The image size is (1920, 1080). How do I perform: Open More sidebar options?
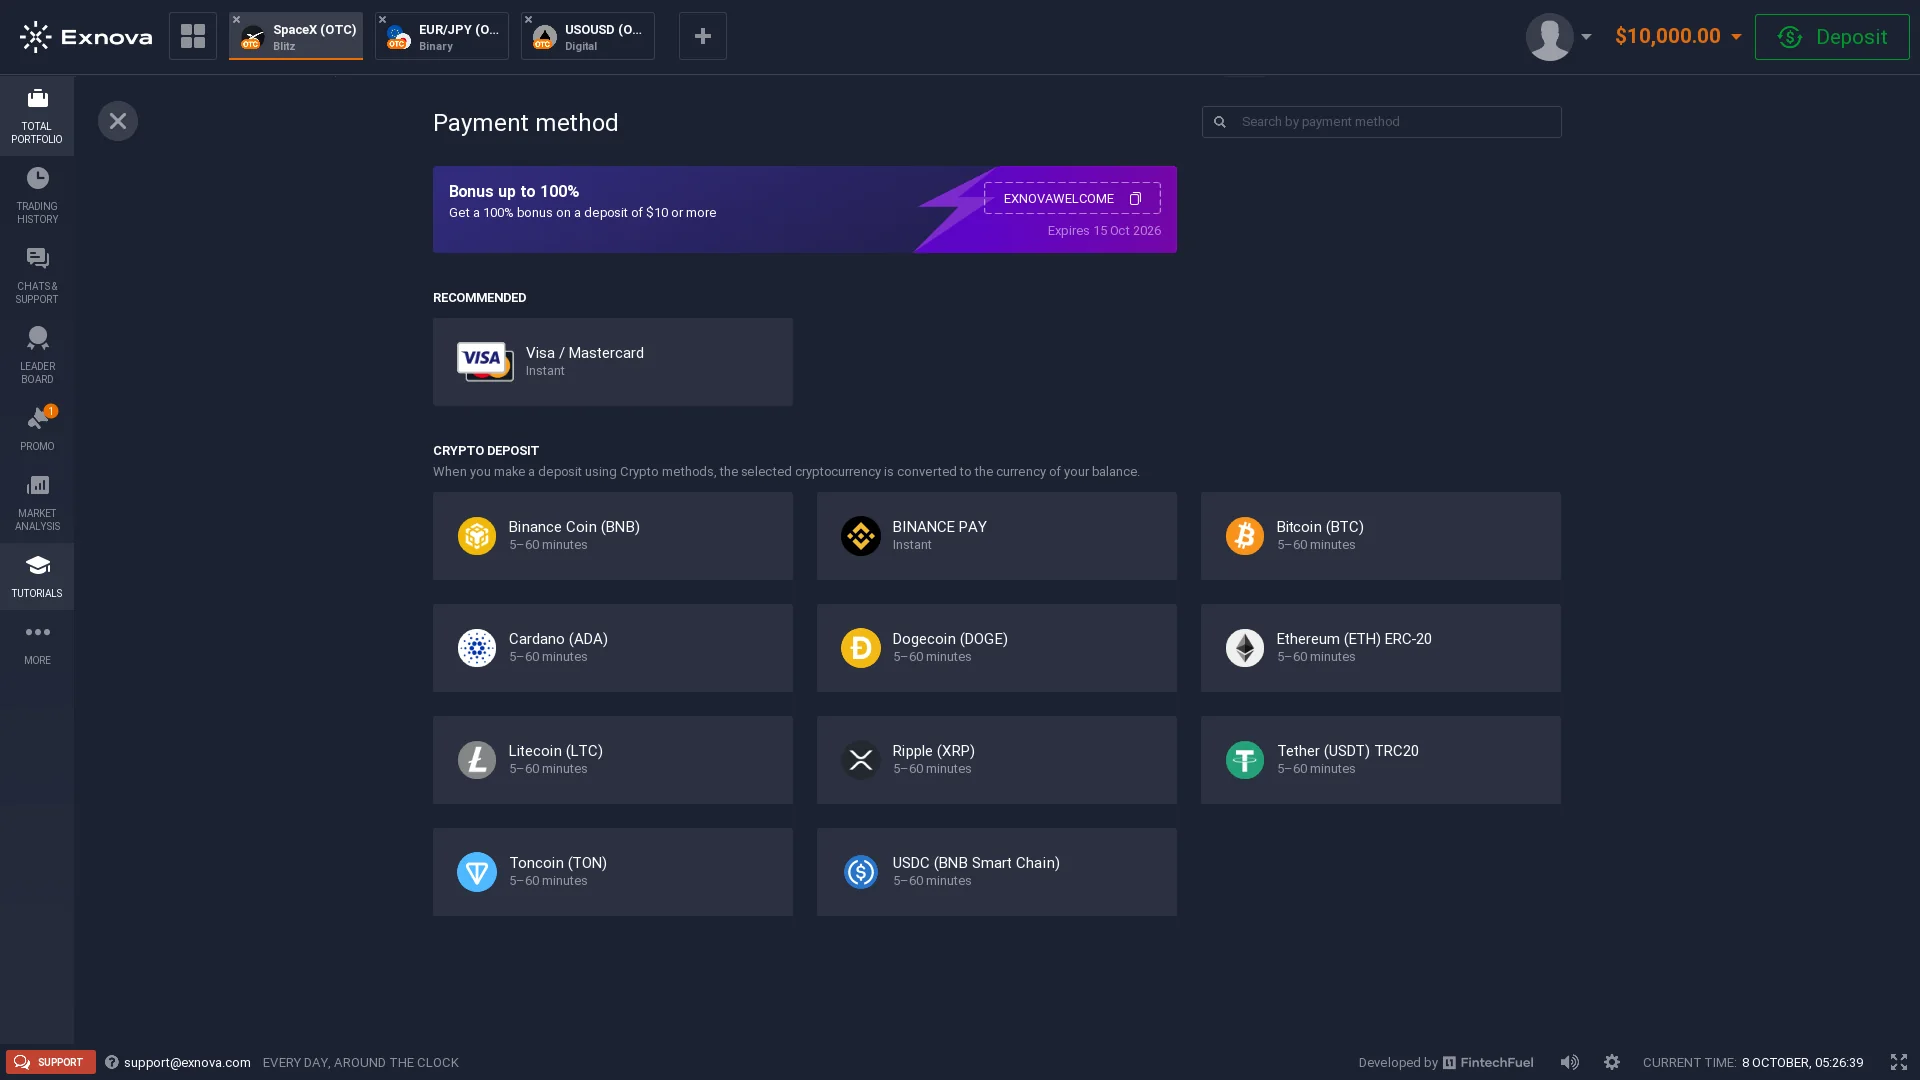point(37,643)
